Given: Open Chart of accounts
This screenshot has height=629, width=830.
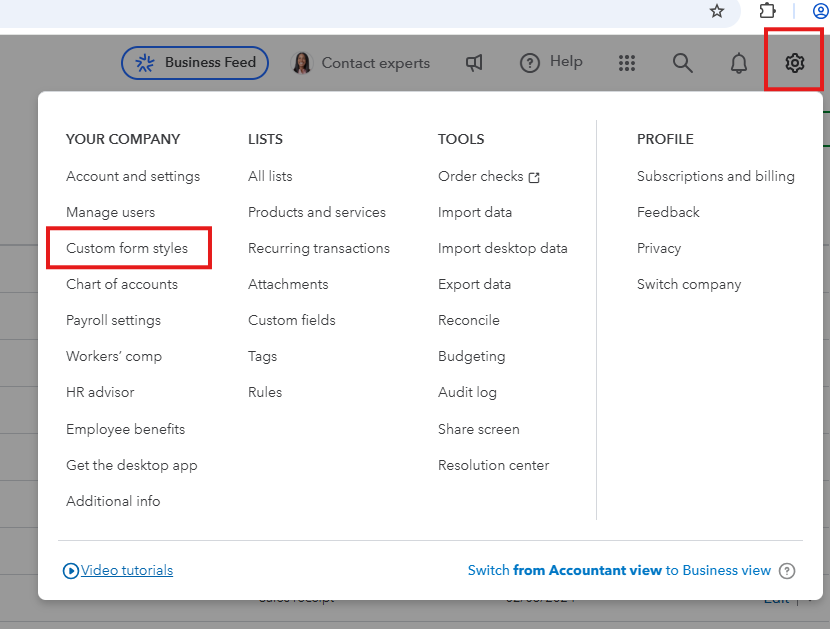Looking at the screenshot, I should (x=122, y=284).
